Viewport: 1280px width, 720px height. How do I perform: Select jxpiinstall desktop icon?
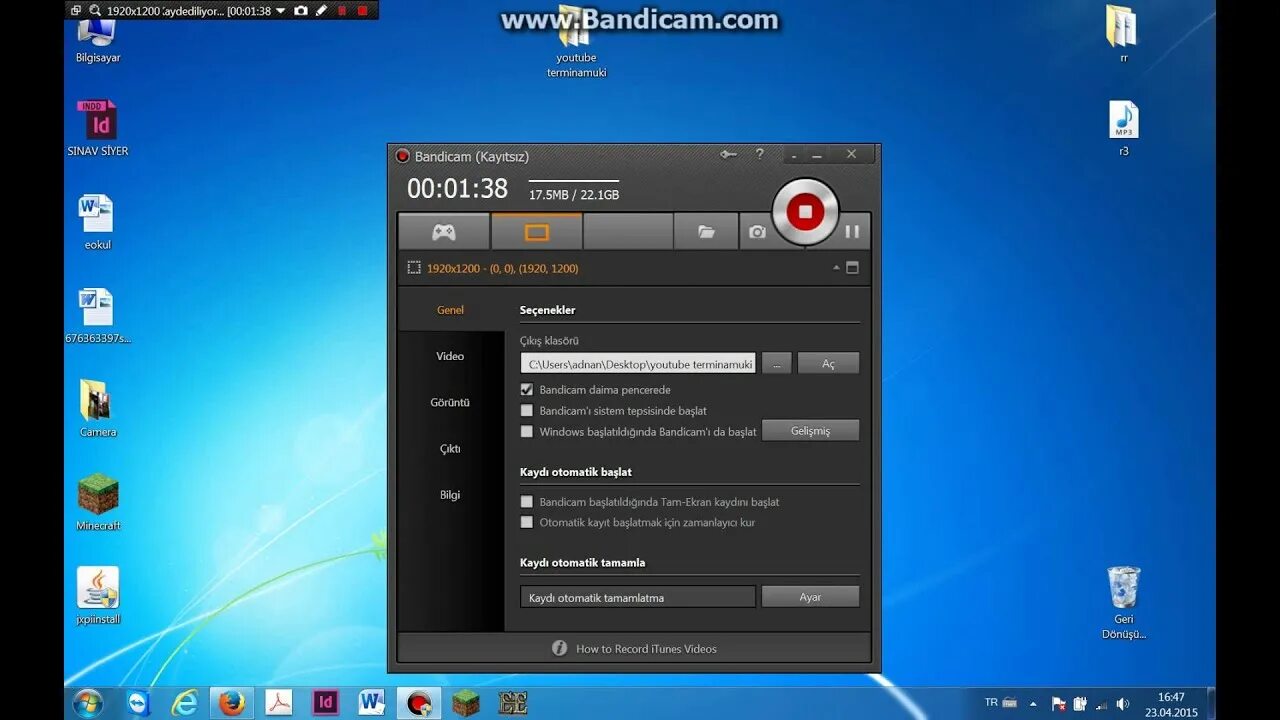98,596
